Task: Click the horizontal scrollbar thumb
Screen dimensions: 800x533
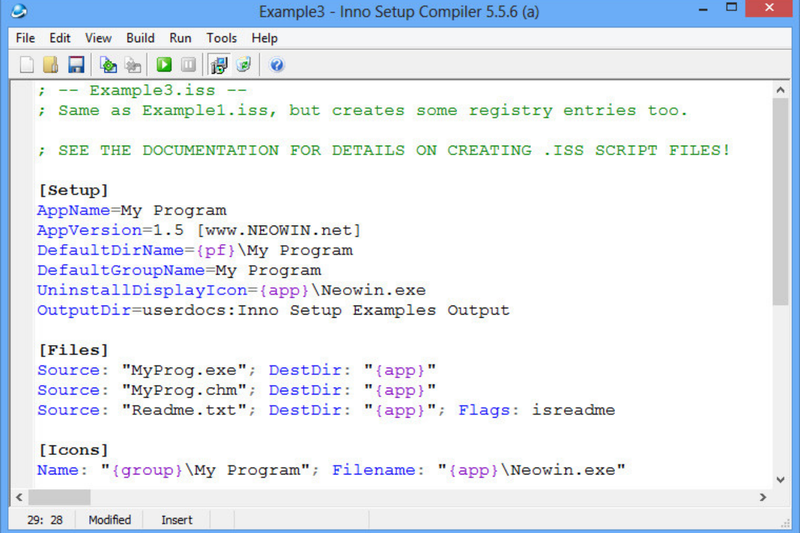Action: click(x=59, y=497)
